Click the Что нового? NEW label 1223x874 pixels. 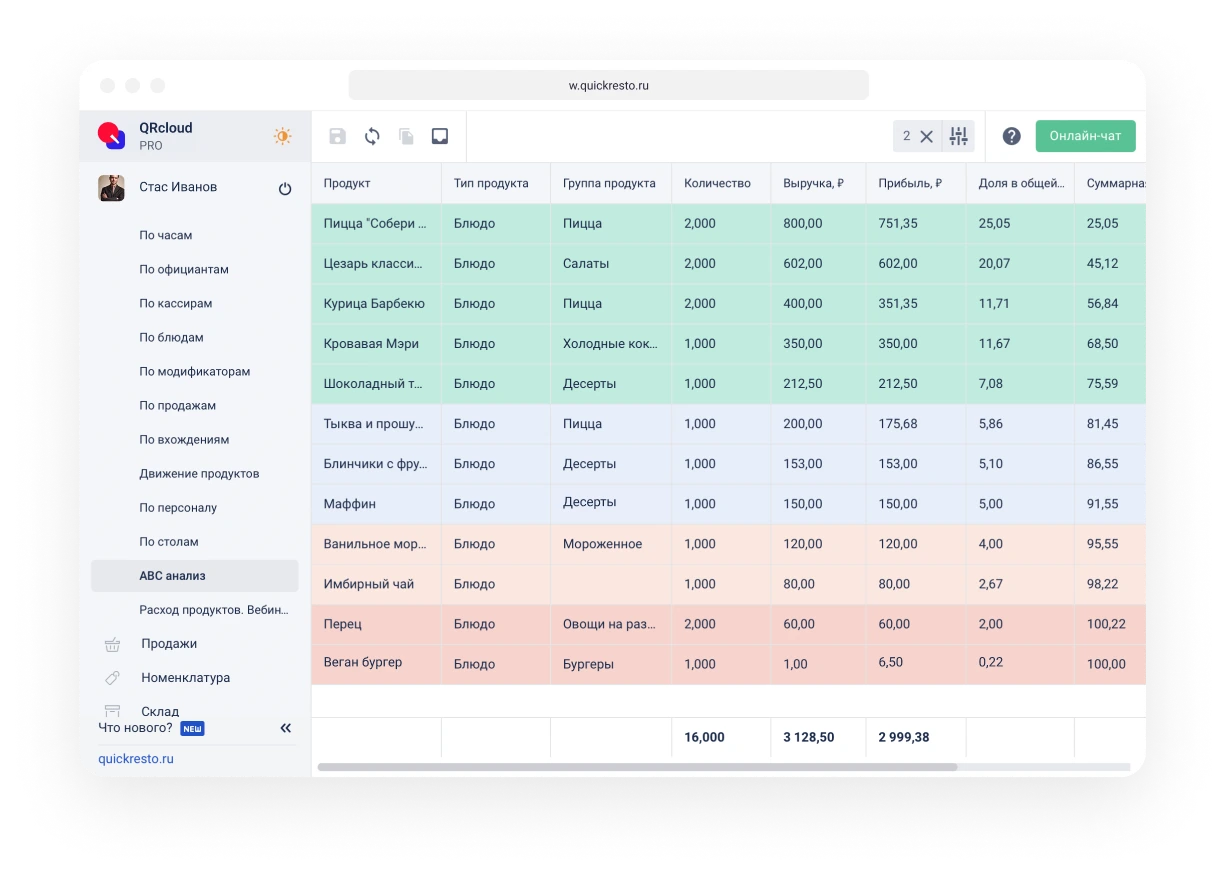coord(151,728)
